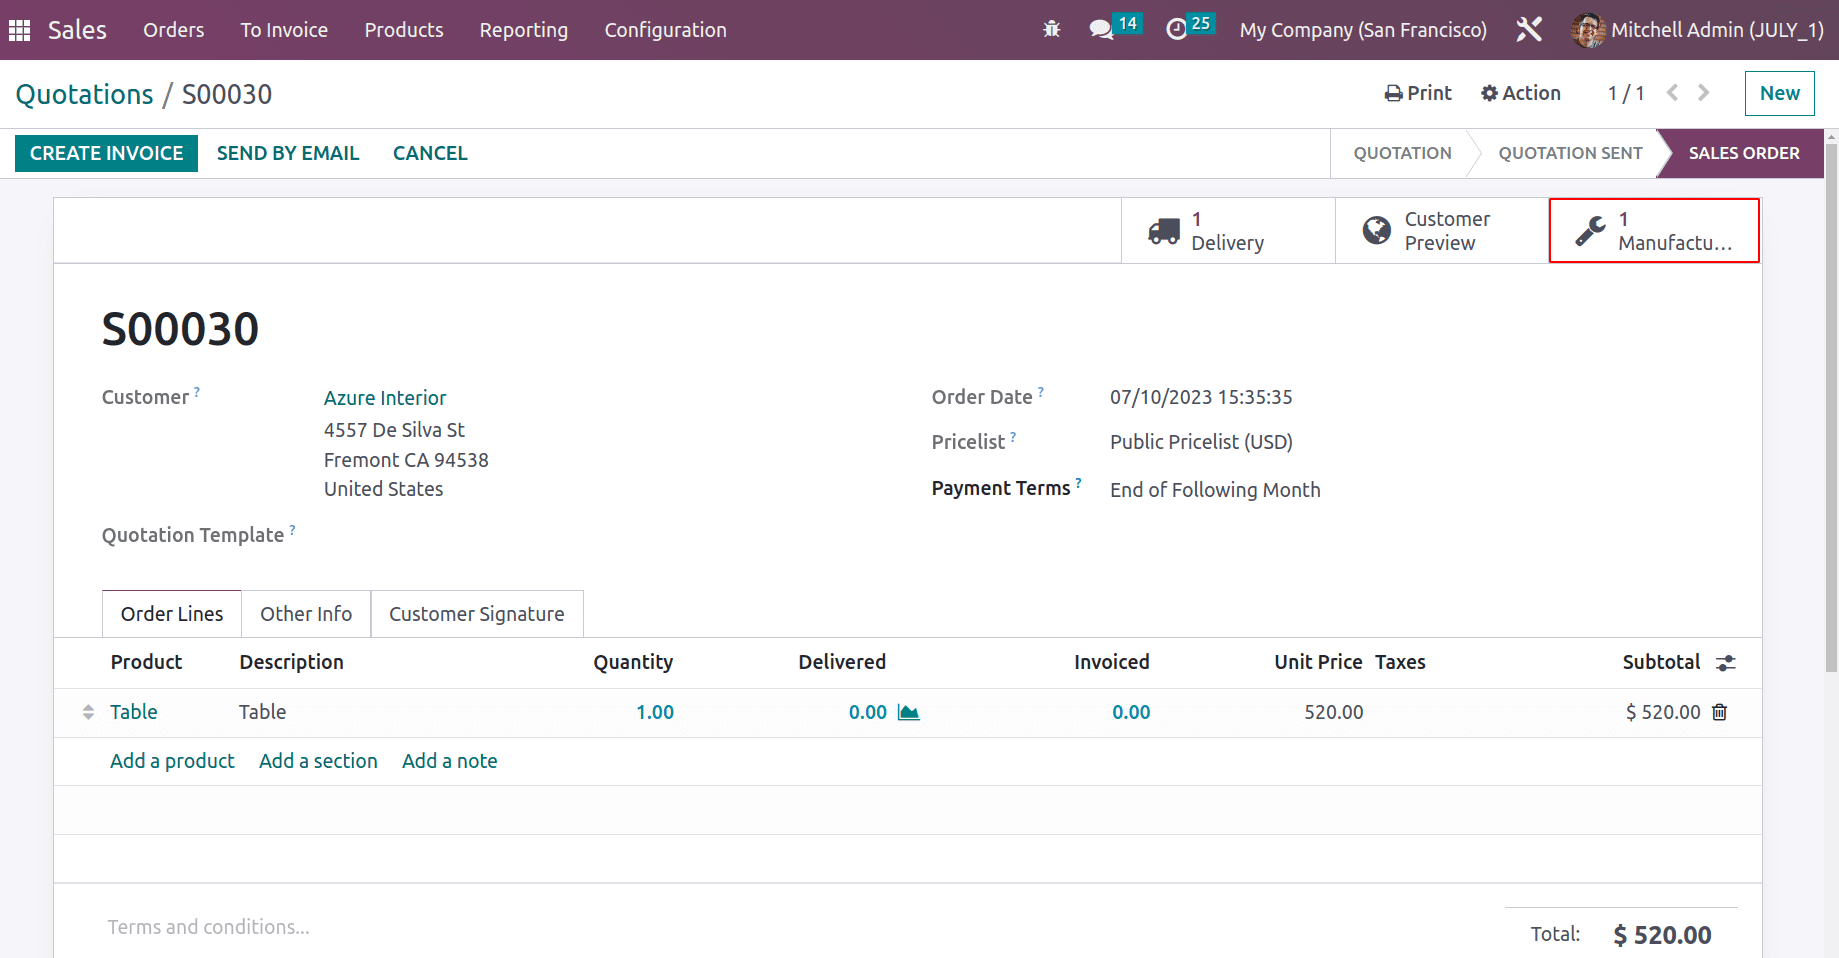Click Add a note link

point(450,761)
